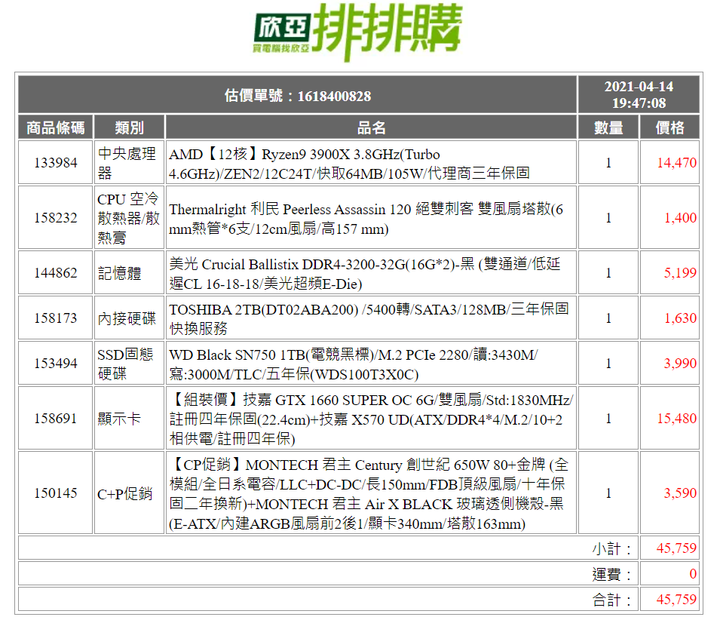
Task: Click the 欣亞 排排購 logo
Action: [x=358, y=32]
